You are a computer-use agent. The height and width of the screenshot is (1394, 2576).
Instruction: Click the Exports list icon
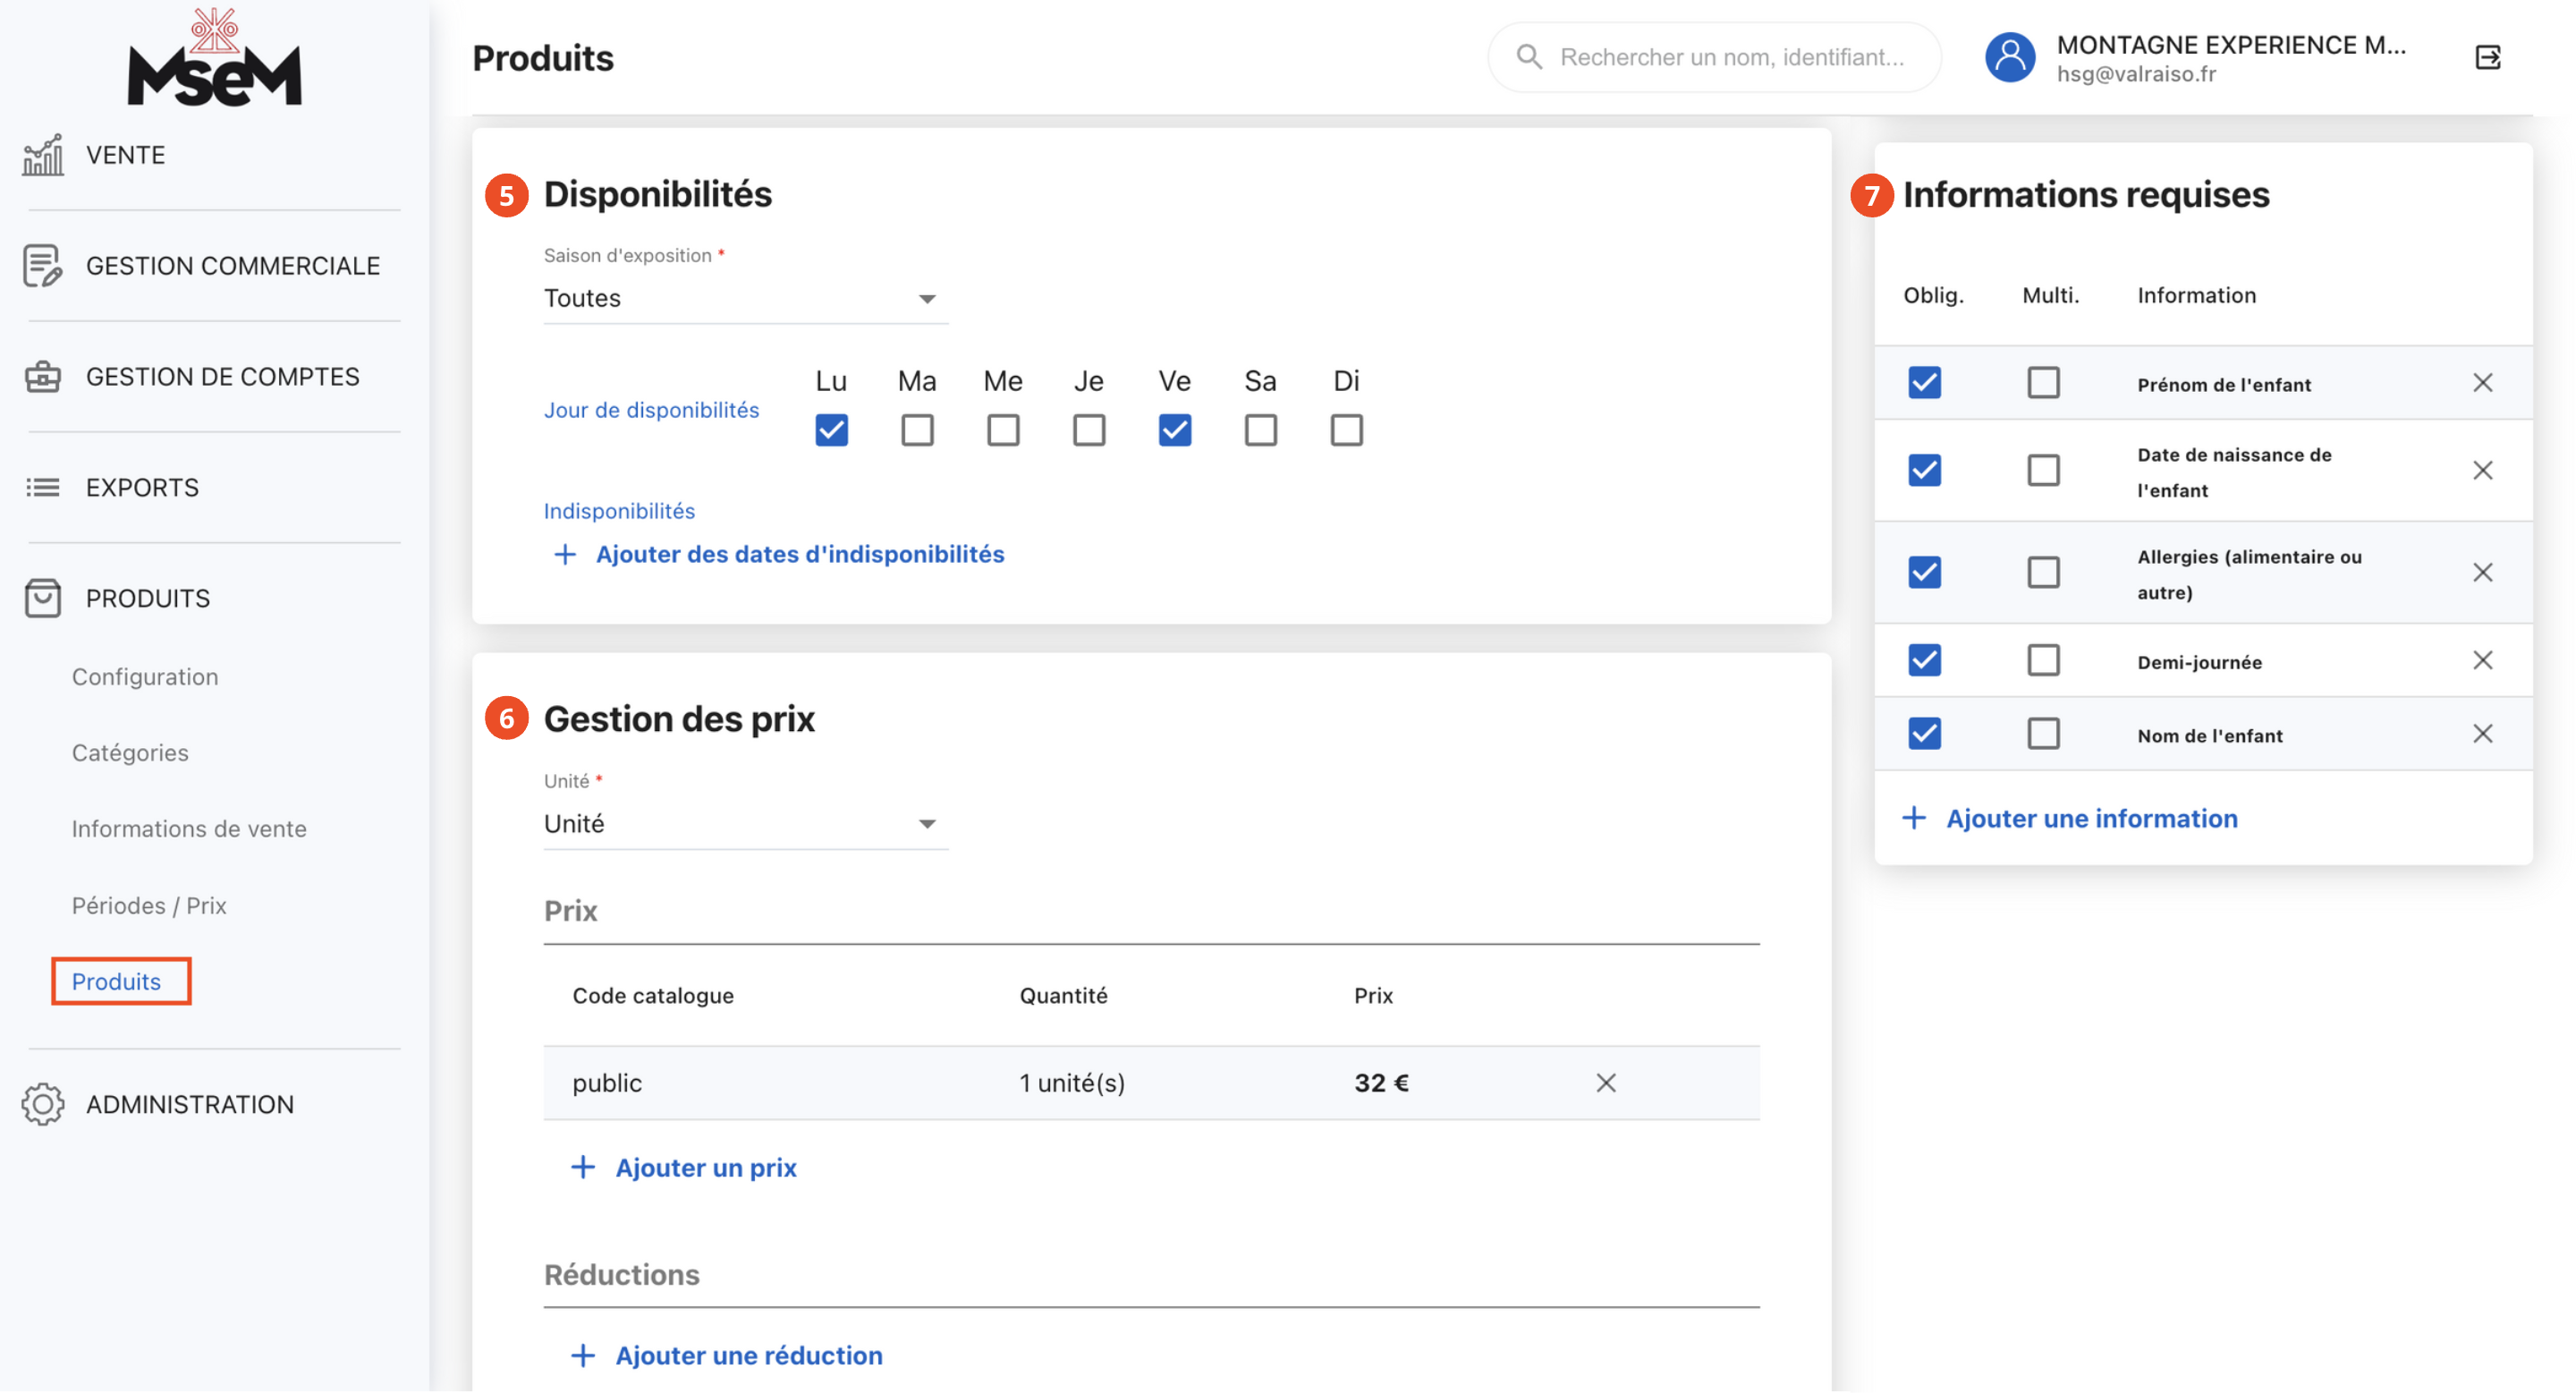[43, 488]
